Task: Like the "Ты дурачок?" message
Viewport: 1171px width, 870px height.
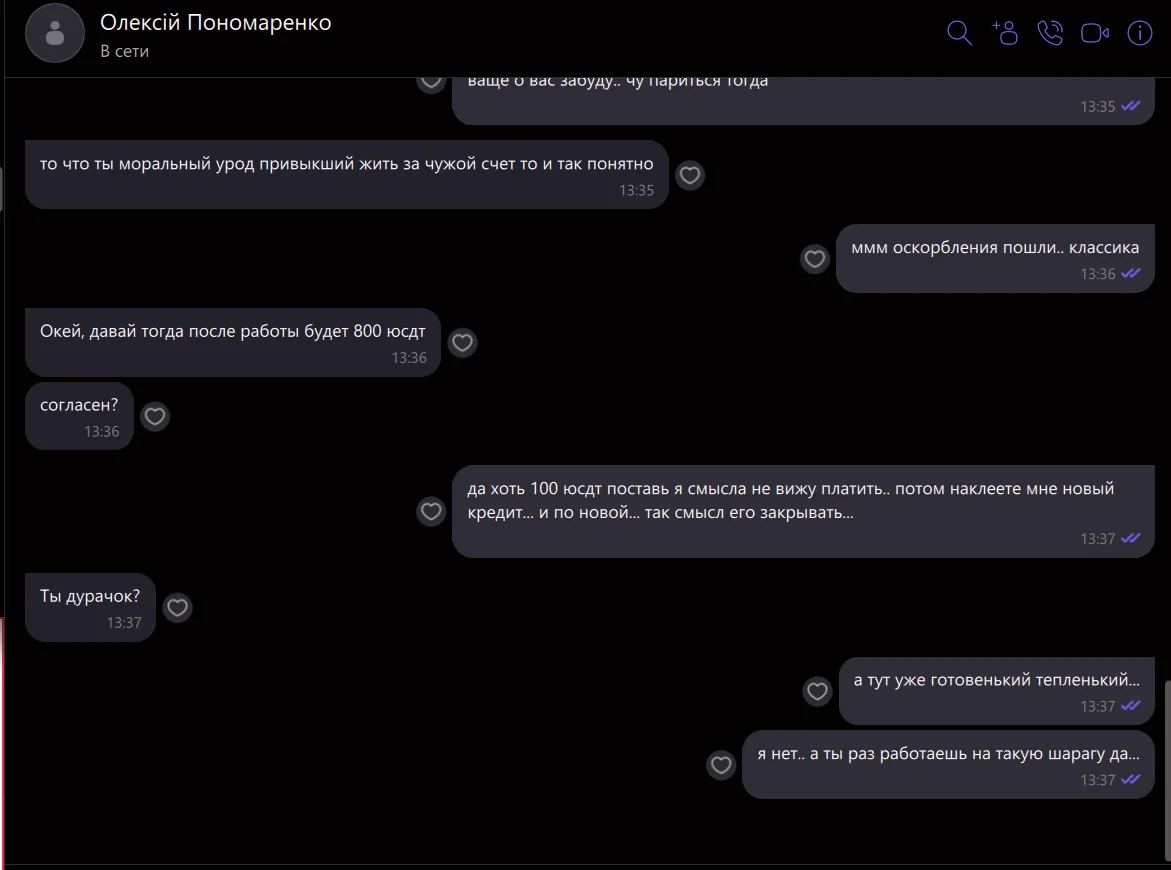Action: 177,607
